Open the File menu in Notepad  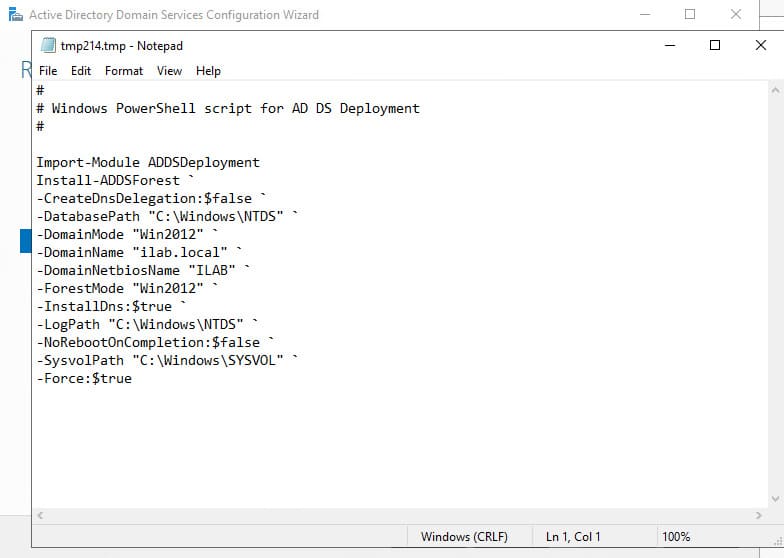(x=48, y=71)
